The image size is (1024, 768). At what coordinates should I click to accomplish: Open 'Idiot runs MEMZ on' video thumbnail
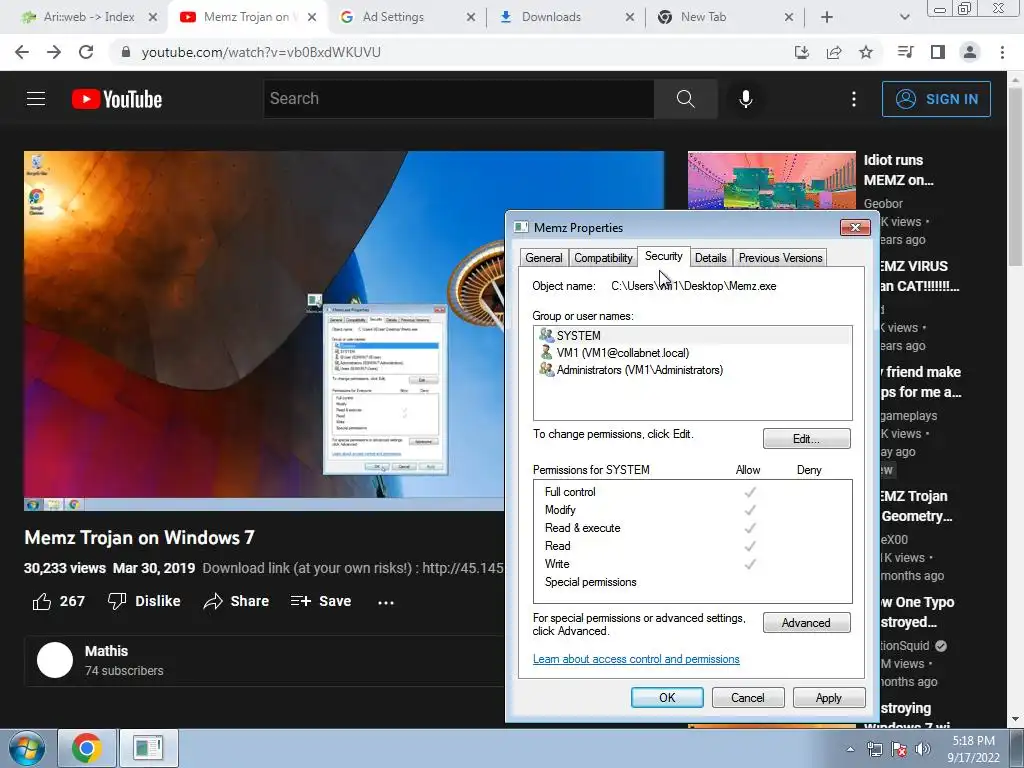point(771,180)
